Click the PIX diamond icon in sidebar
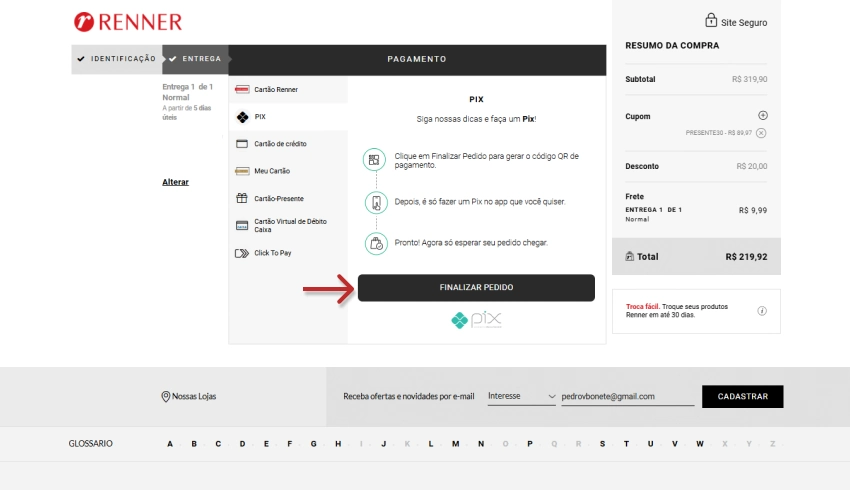The image size is (850, 490). point(242,117)
